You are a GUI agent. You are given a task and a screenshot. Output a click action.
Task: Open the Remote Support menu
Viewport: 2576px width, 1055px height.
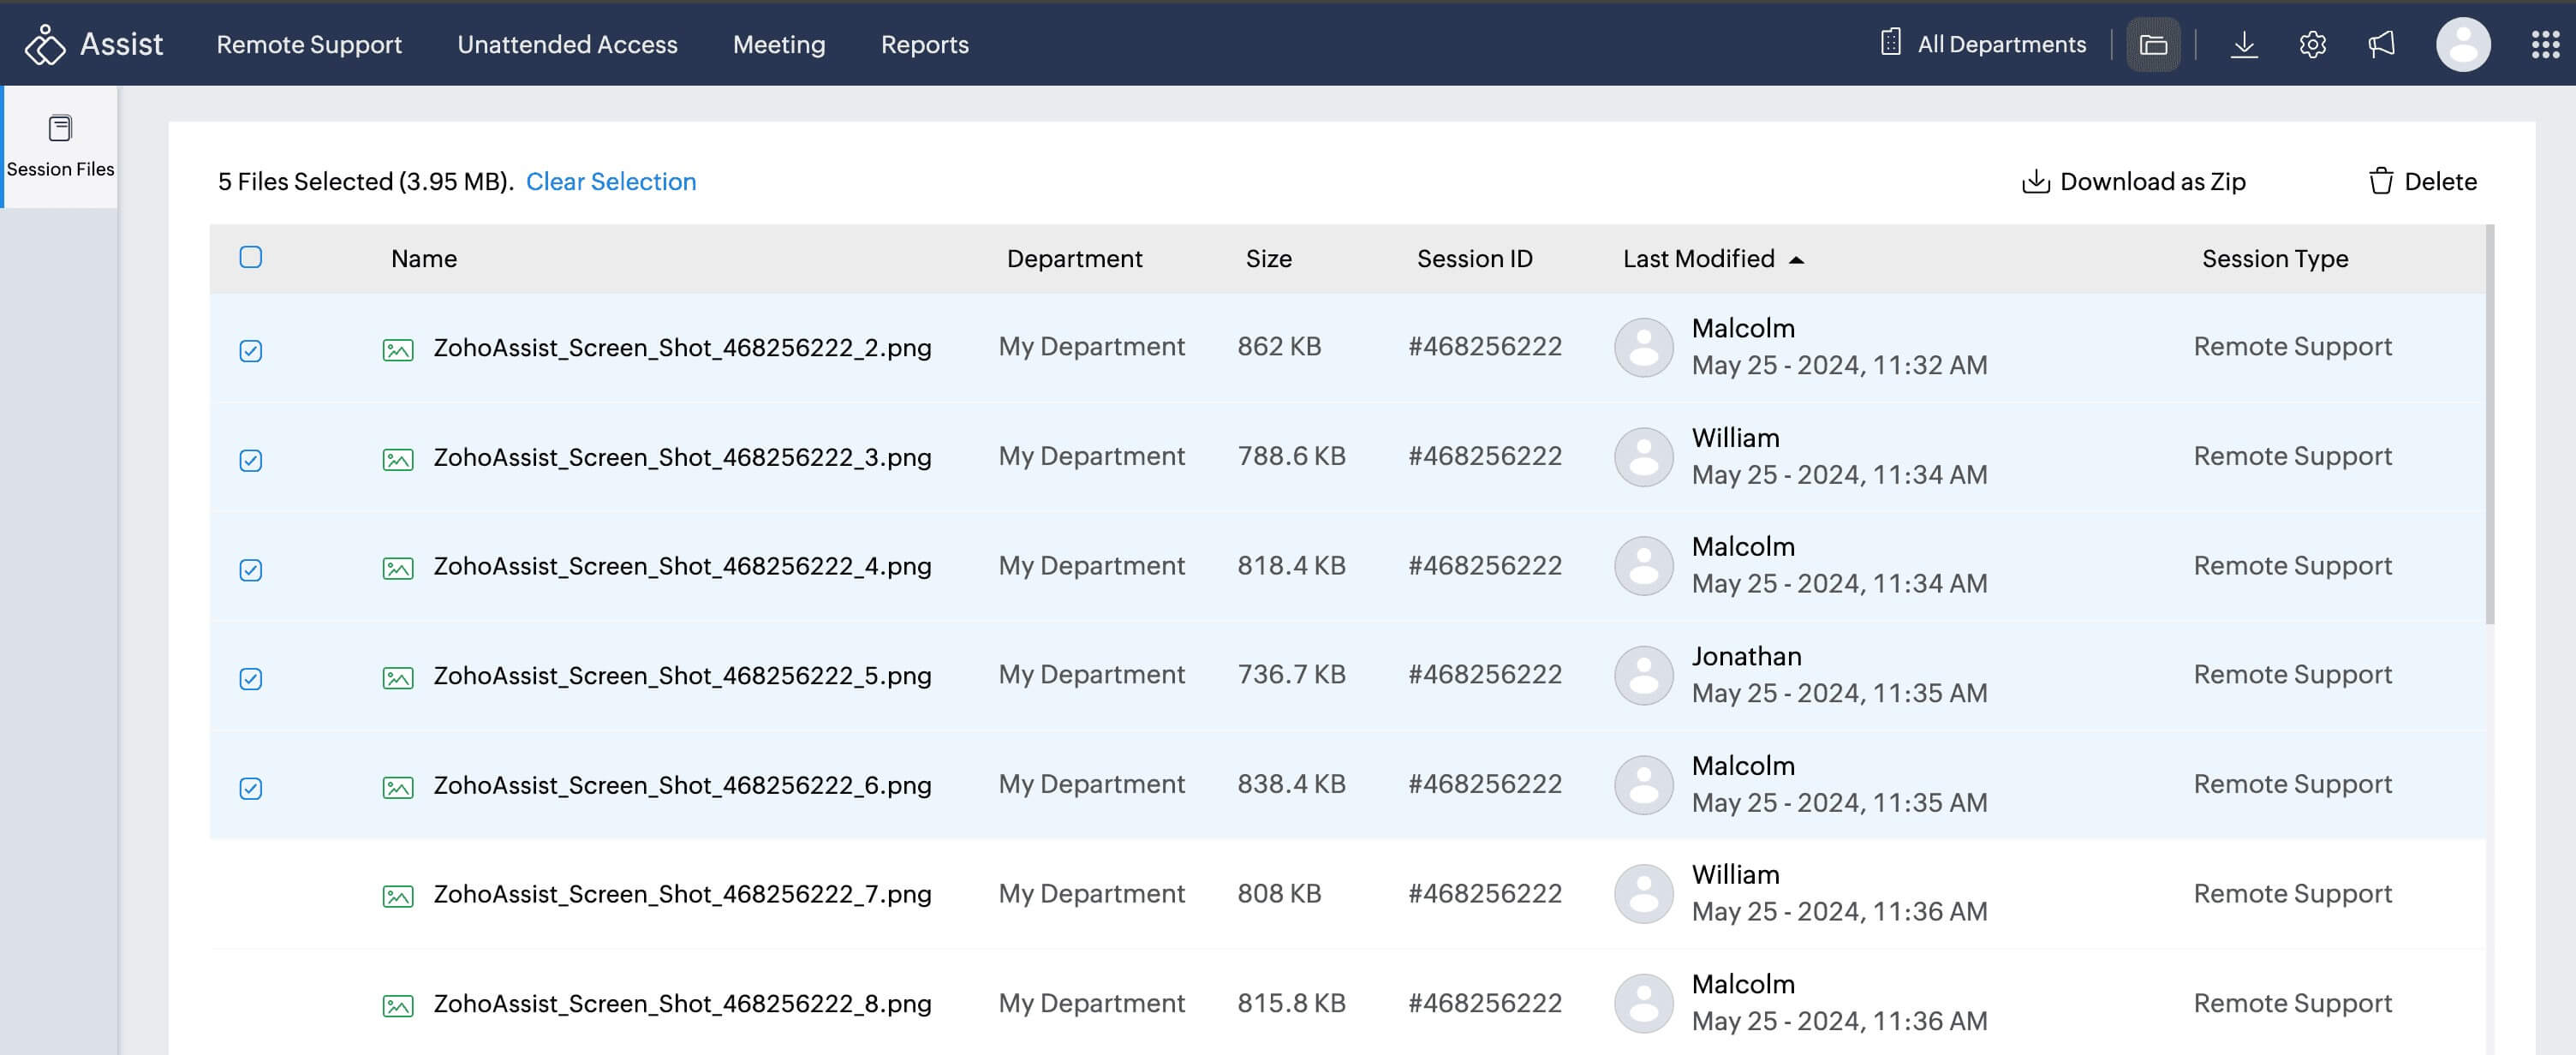click(309, 44)
